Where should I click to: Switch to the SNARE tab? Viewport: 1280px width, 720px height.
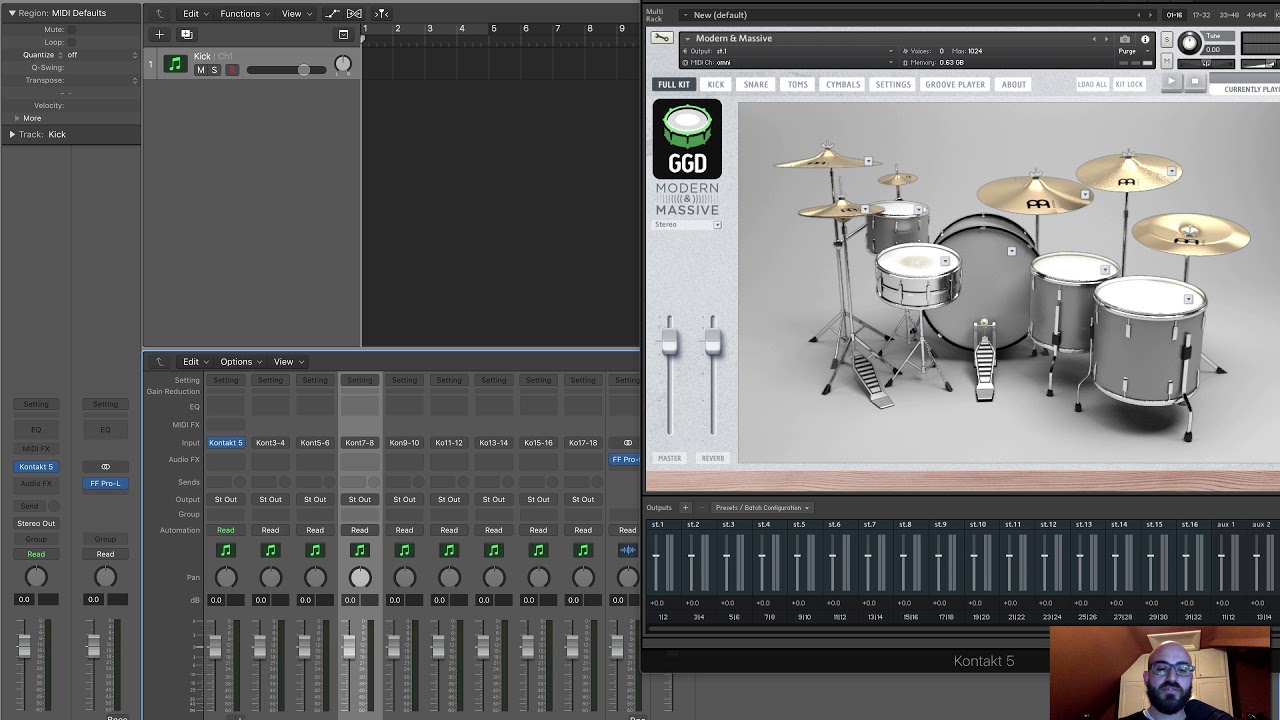pyautogui.click(x=756, y=85)
